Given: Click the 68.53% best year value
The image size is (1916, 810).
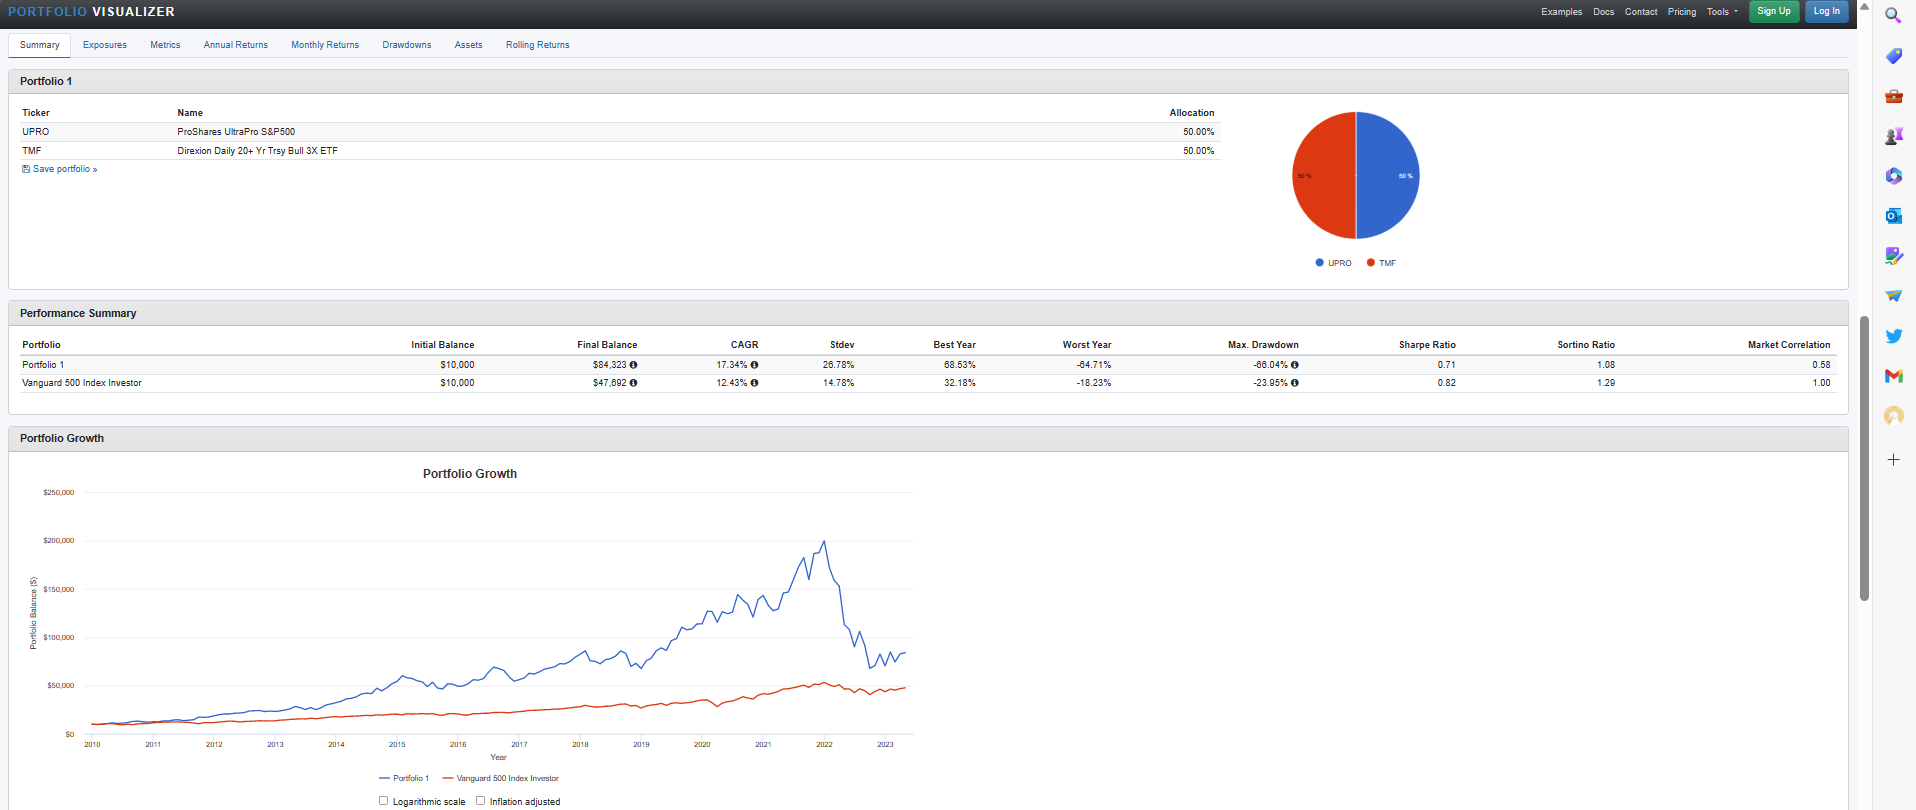Looking at the screenshot, I should click(959, 365).
